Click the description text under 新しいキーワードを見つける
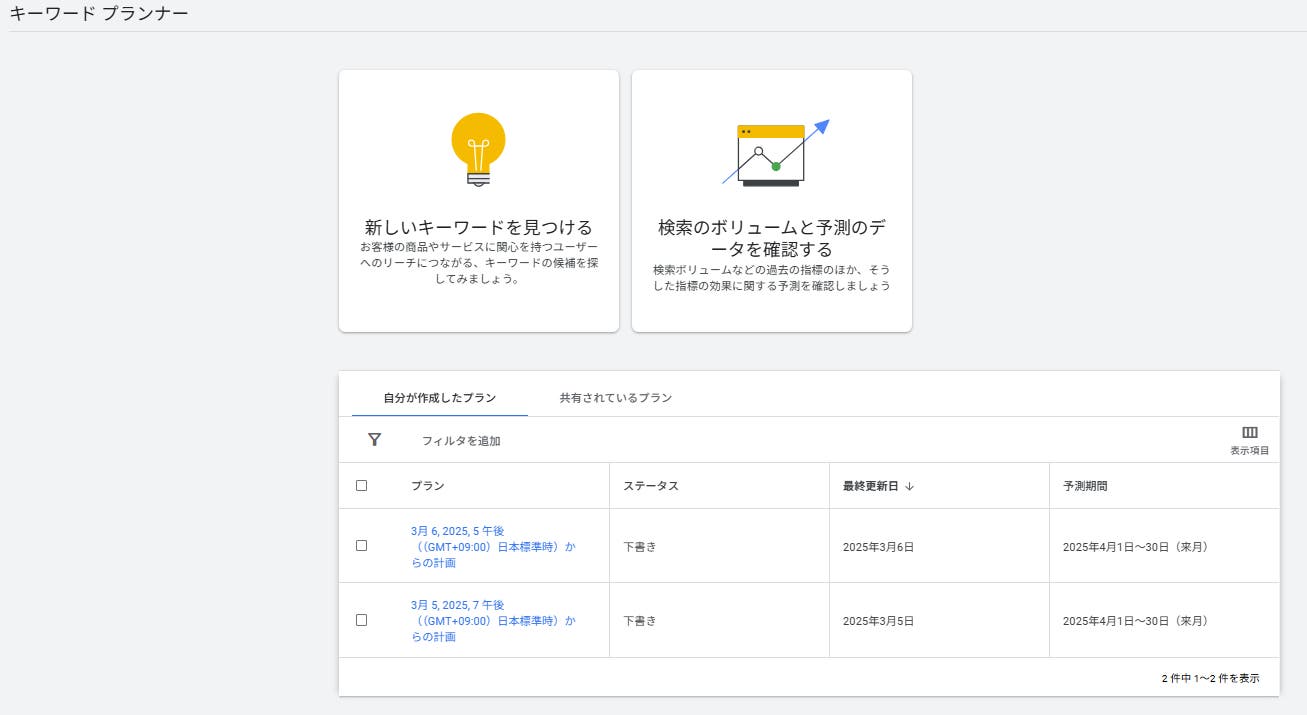 [x=479, y=263]
